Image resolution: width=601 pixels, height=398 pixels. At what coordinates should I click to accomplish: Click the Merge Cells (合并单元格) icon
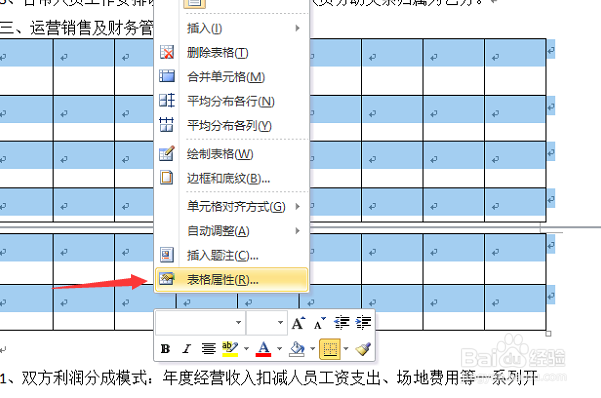[x=167, y=76]
